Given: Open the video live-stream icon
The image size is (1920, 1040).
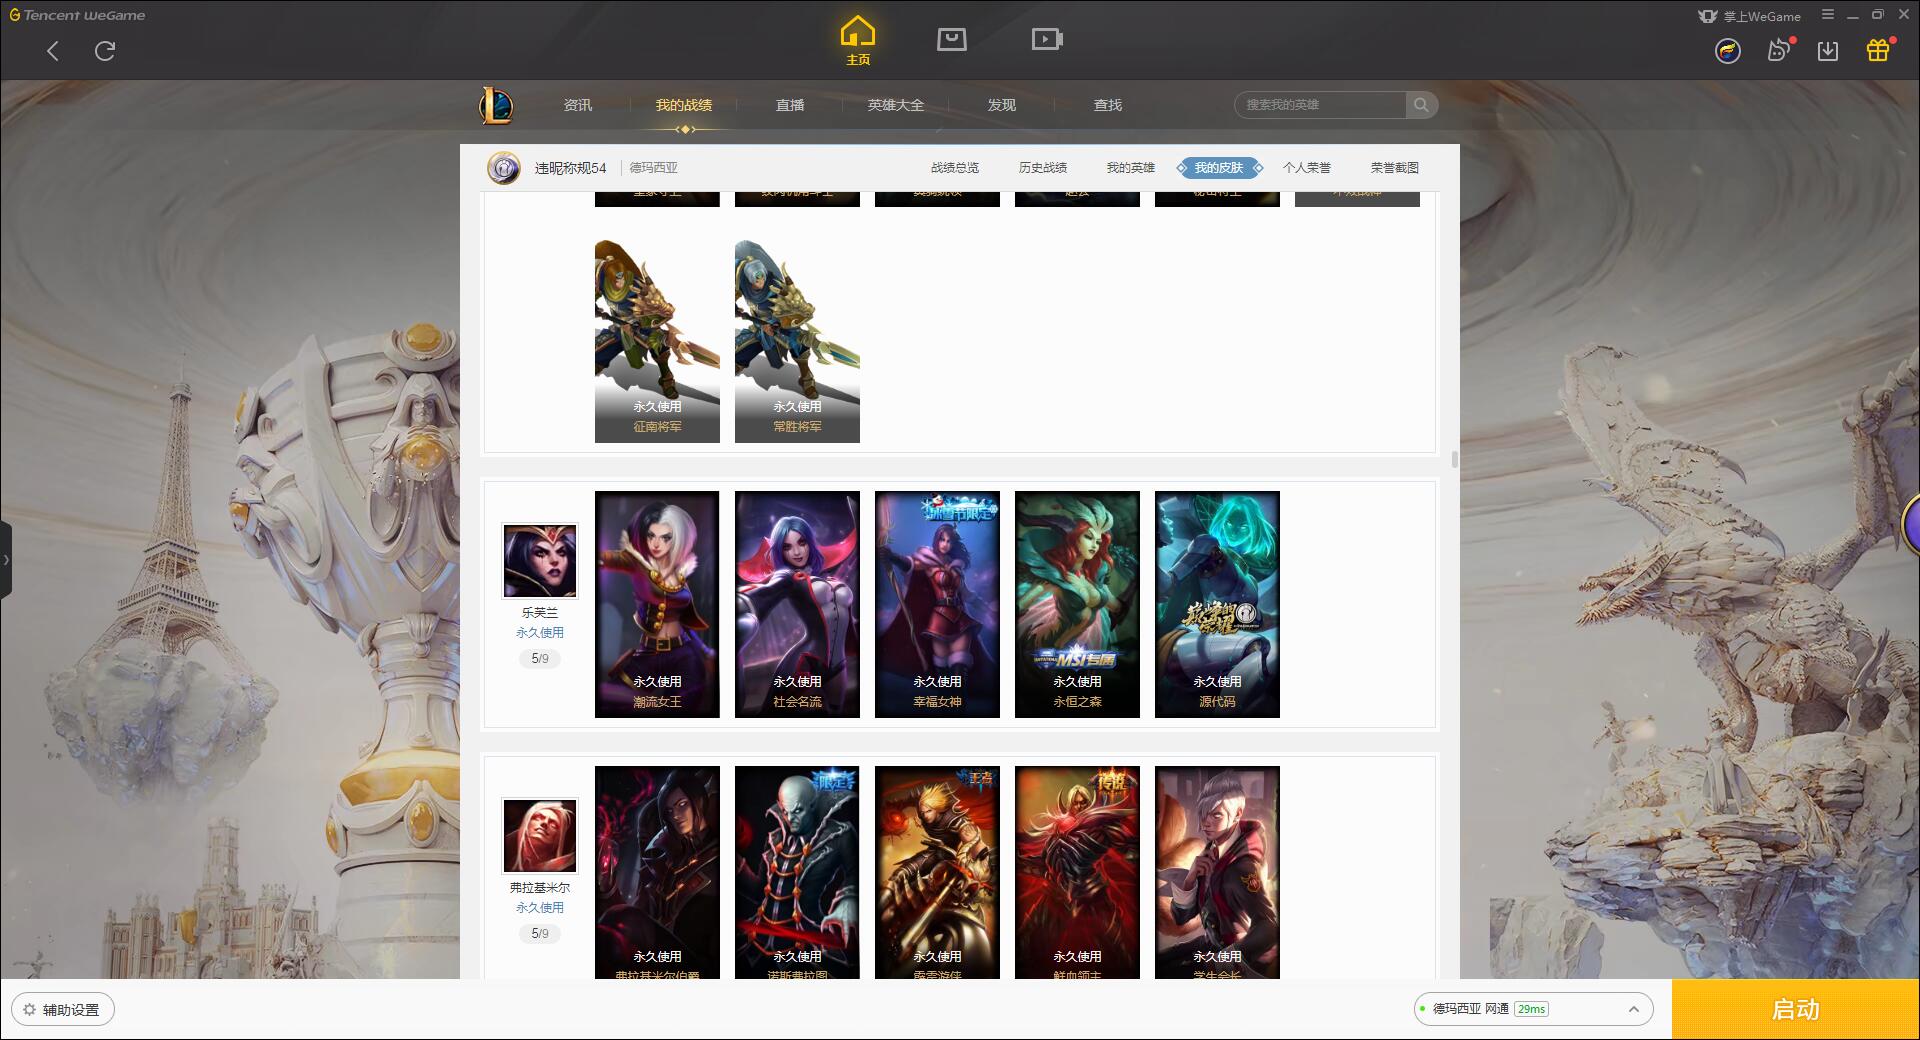Looking at the screenshot, I should click(1047, 39).
